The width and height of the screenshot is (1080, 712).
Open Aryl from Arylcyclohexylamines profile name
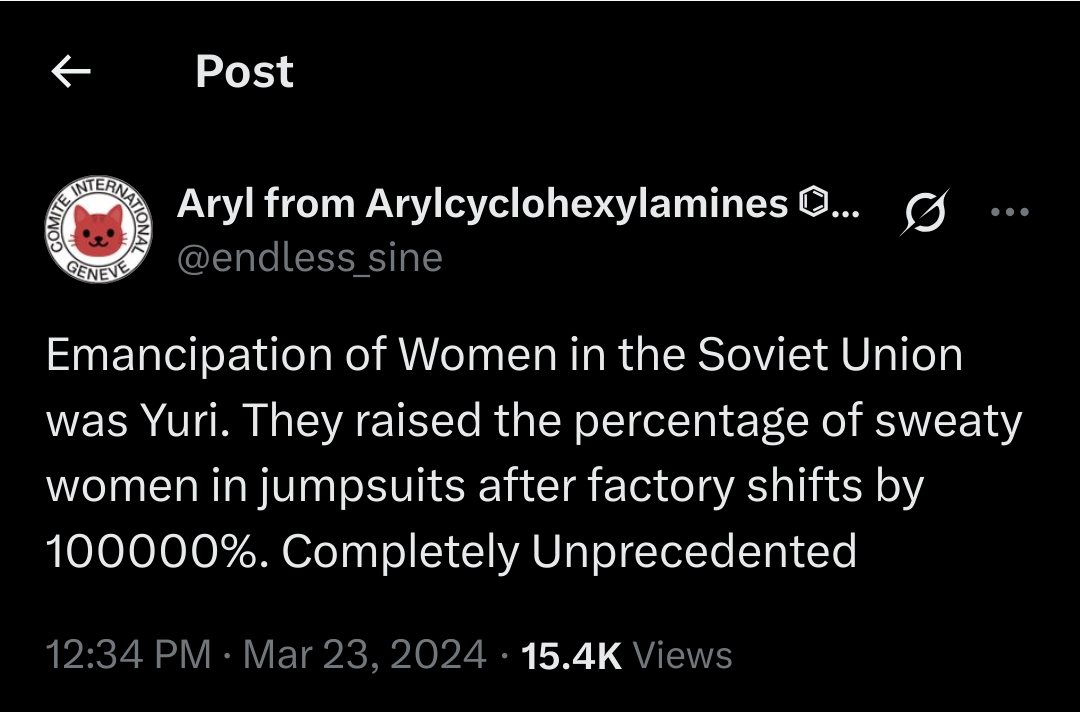click(x=482, y=204)
